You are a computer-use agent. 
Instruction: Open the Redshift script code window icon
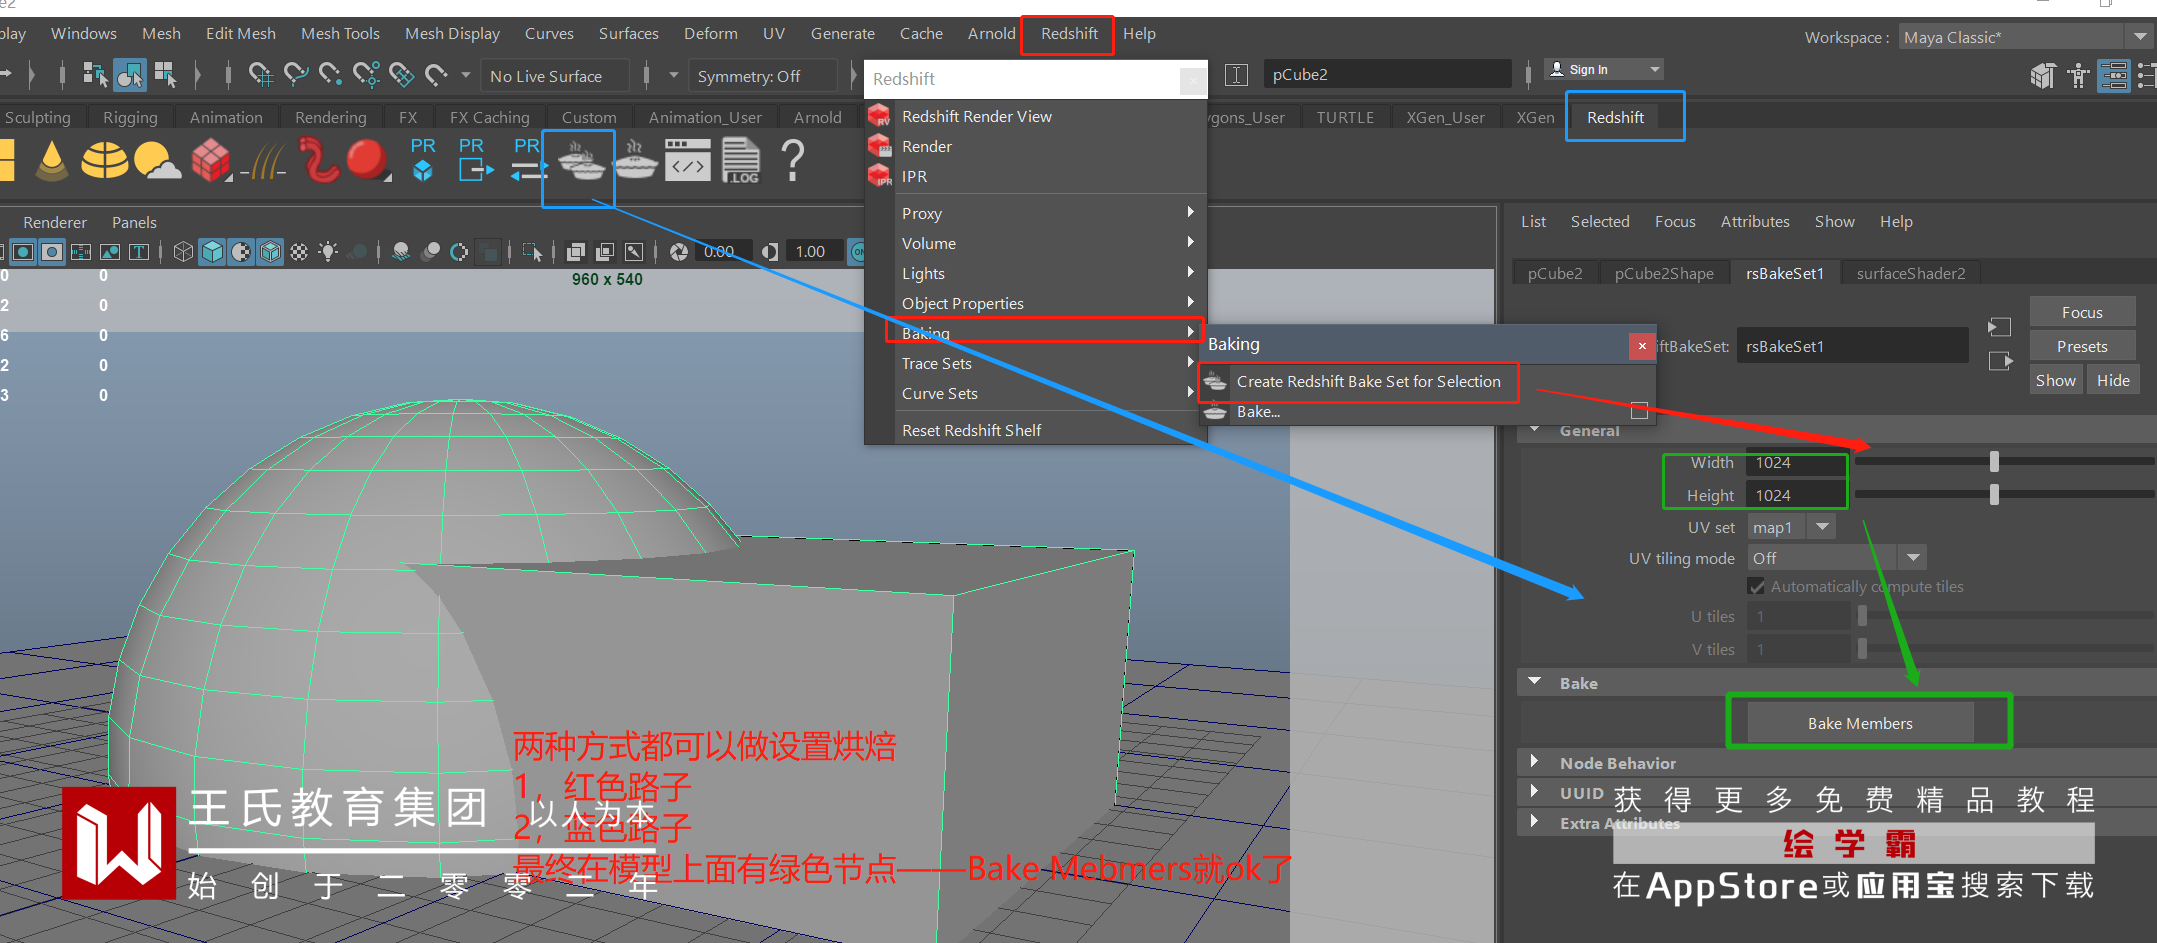[687, 160]
